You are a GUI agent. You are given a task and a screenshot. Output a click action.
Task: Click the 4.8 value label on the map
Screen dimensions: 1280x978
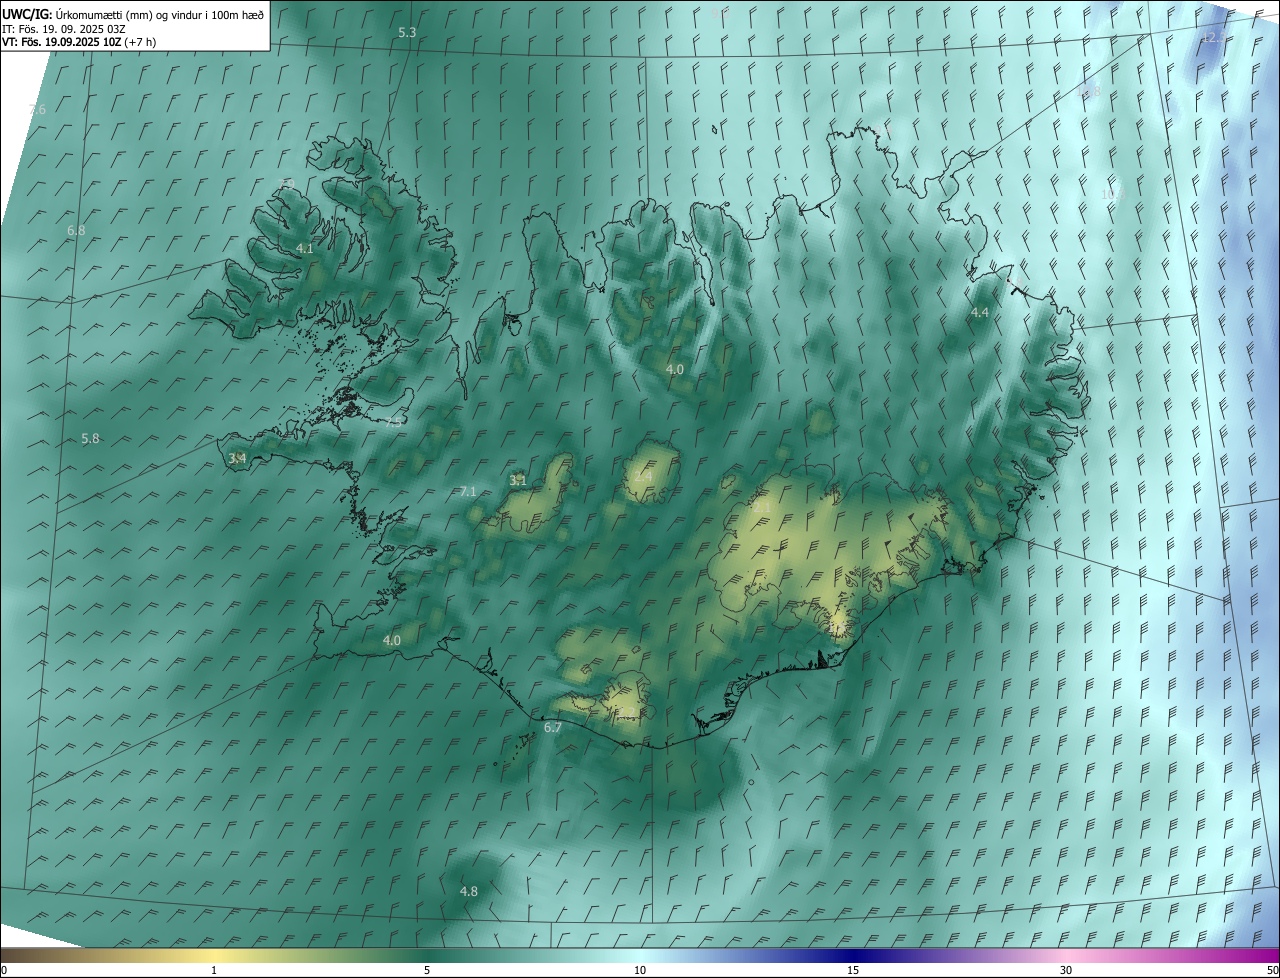tap(468, 891)
